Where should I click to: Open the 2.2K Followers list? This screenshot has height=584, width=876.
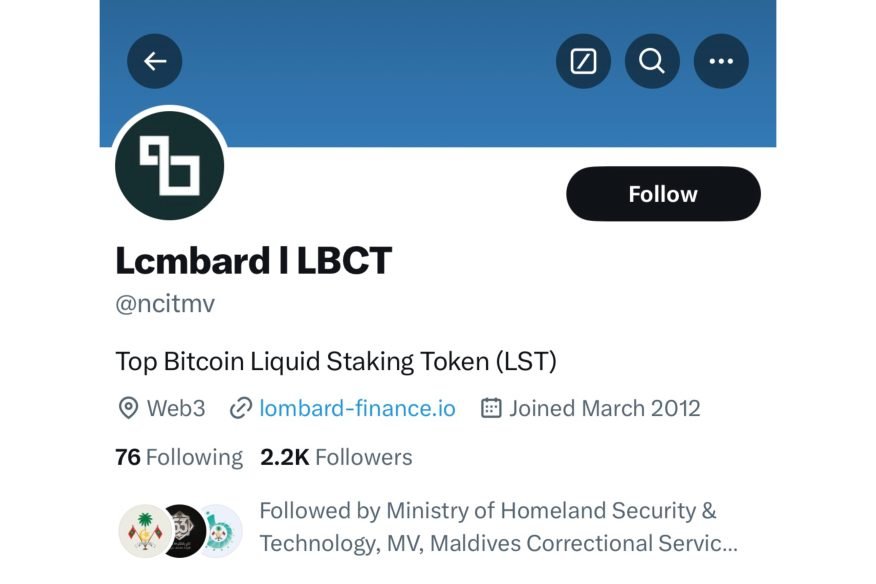click(x=336, y=457)
